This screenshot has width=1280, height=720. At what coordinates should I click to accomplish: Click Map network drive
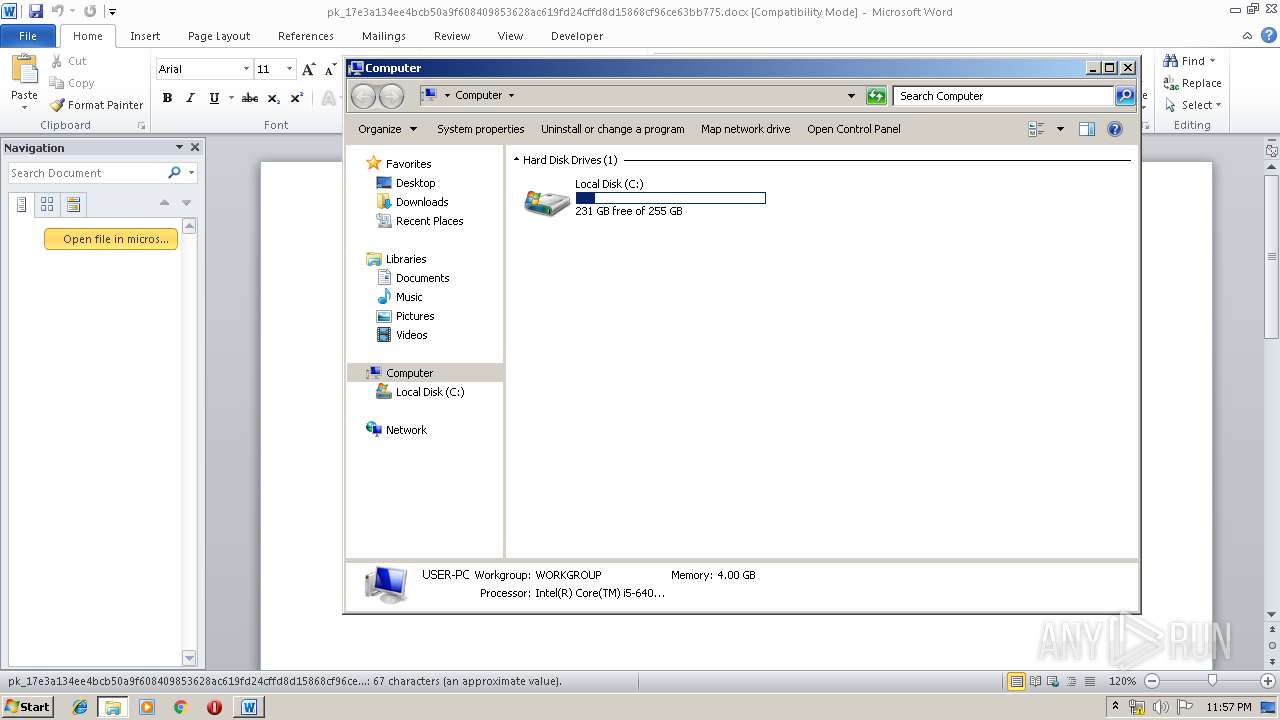tap(746, 129)
